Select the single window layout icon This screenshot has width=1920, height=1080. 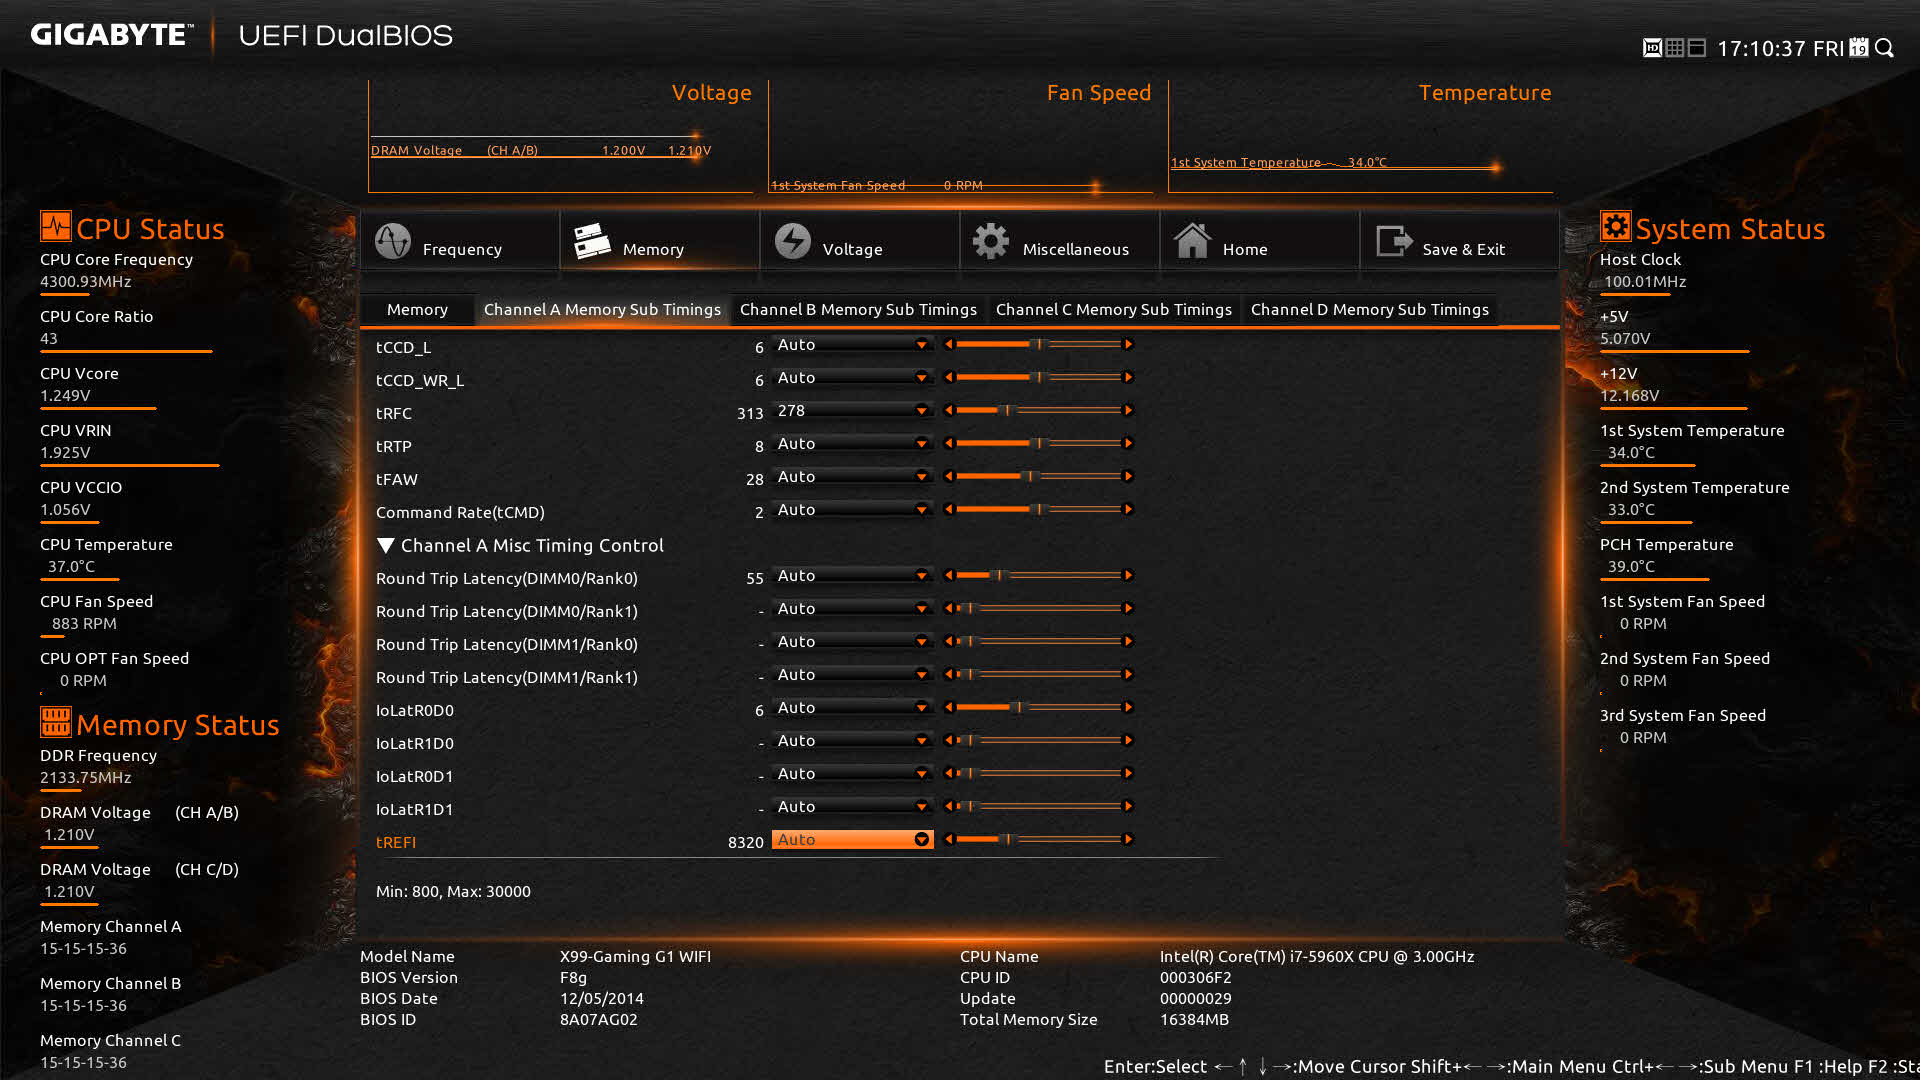(x=1697, y=48)
